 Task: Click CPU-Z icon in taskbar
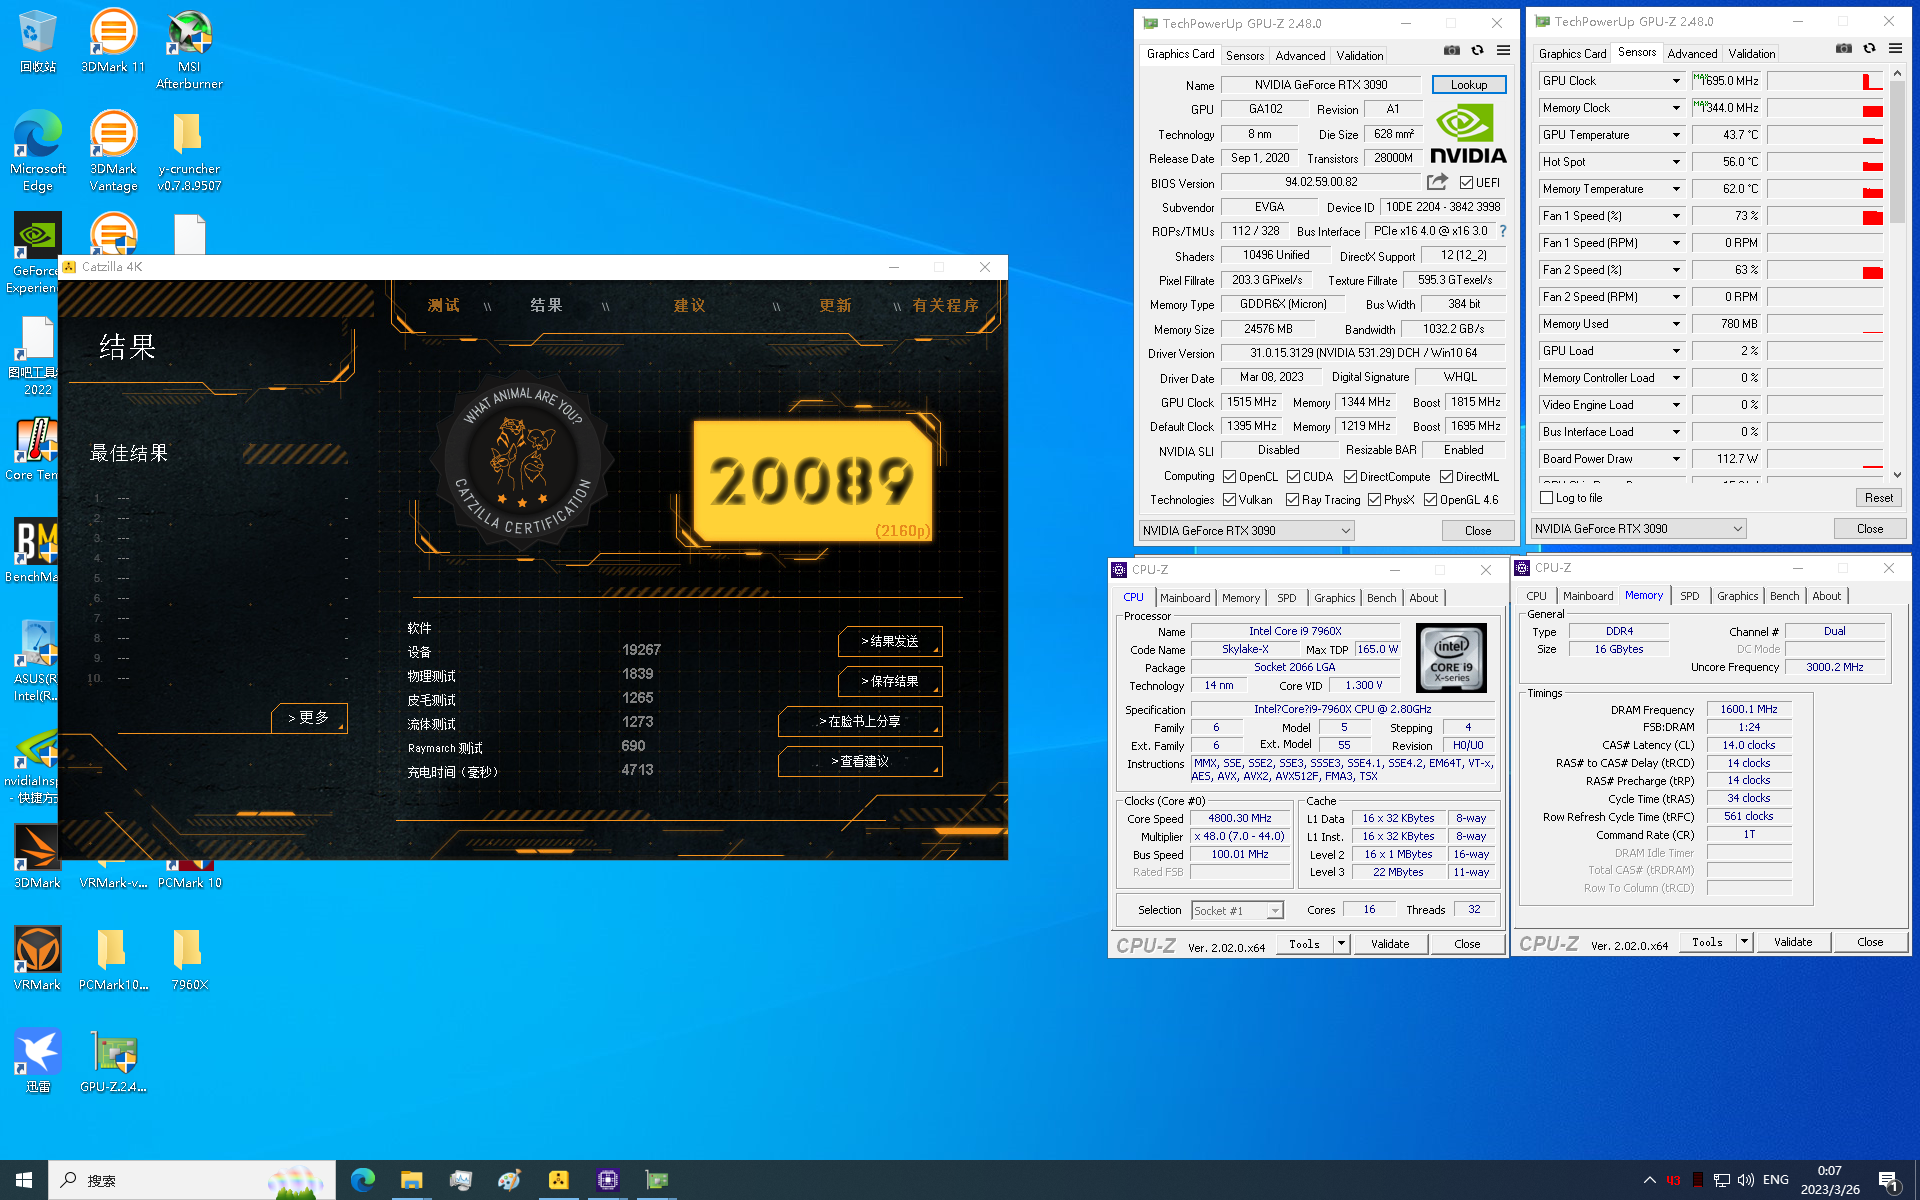click(607, 1180)
